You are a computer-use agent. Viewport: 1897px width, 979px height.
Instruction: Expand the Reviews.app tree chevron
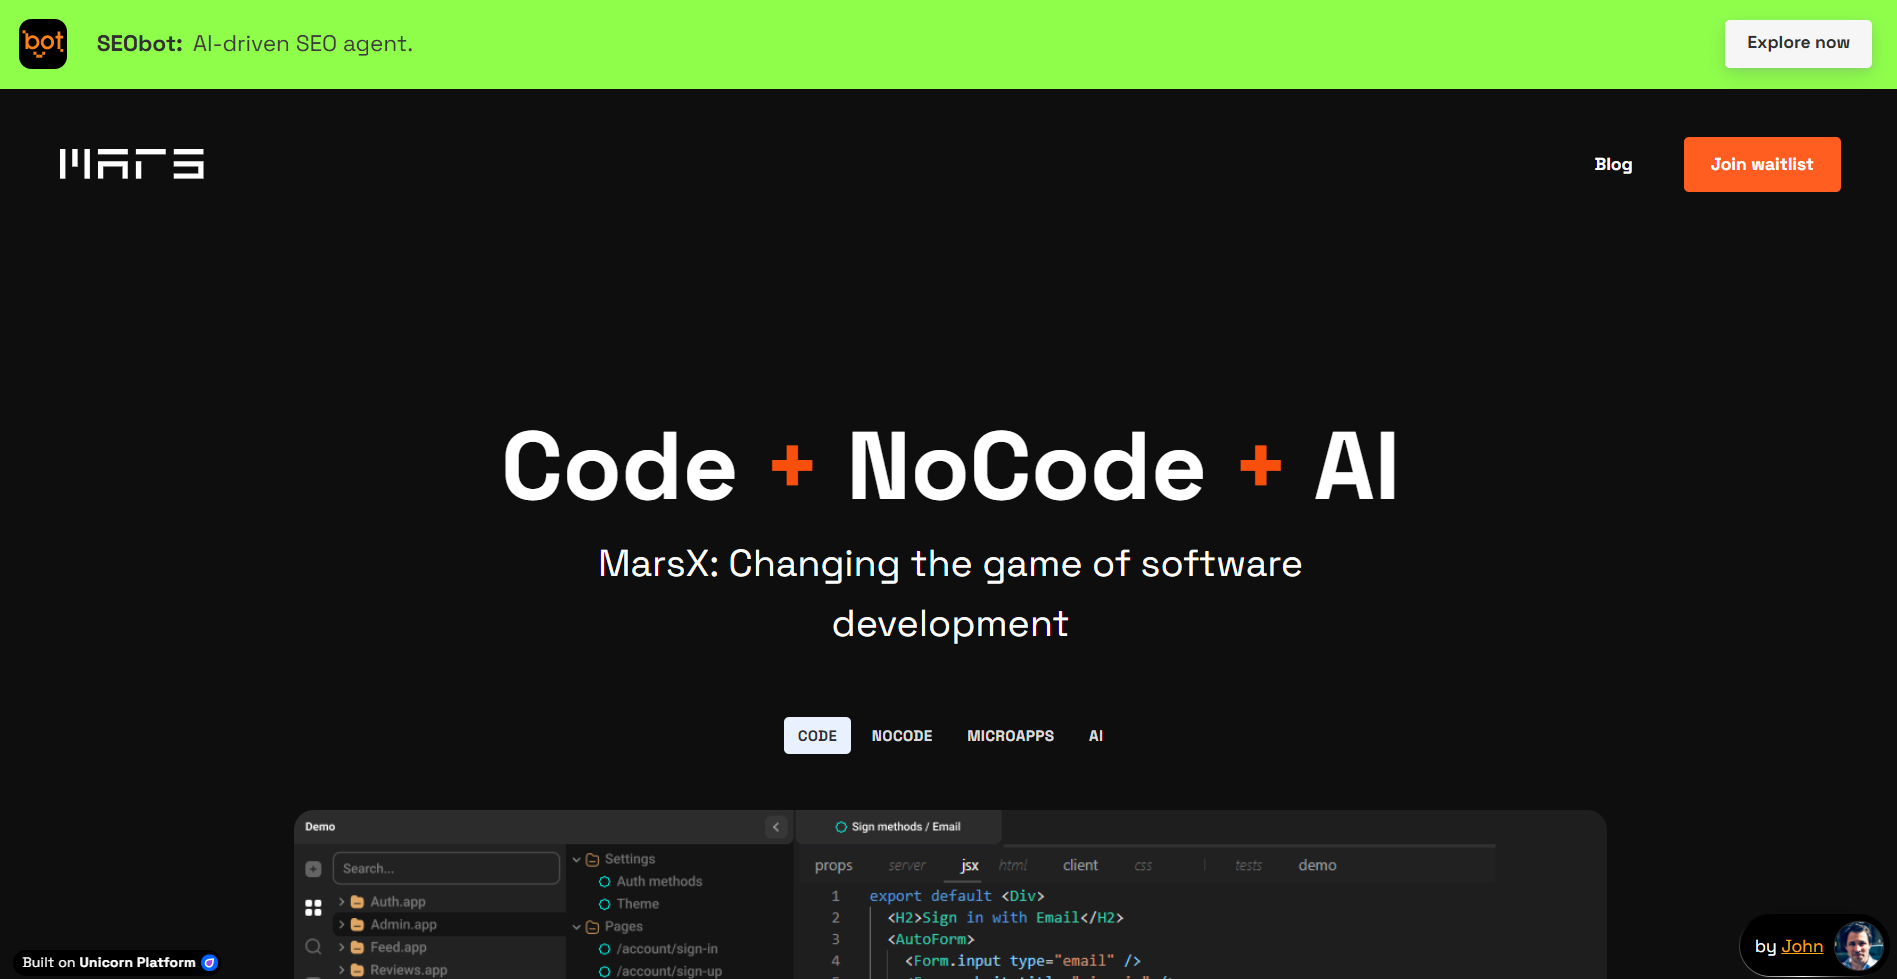(341, 970)
